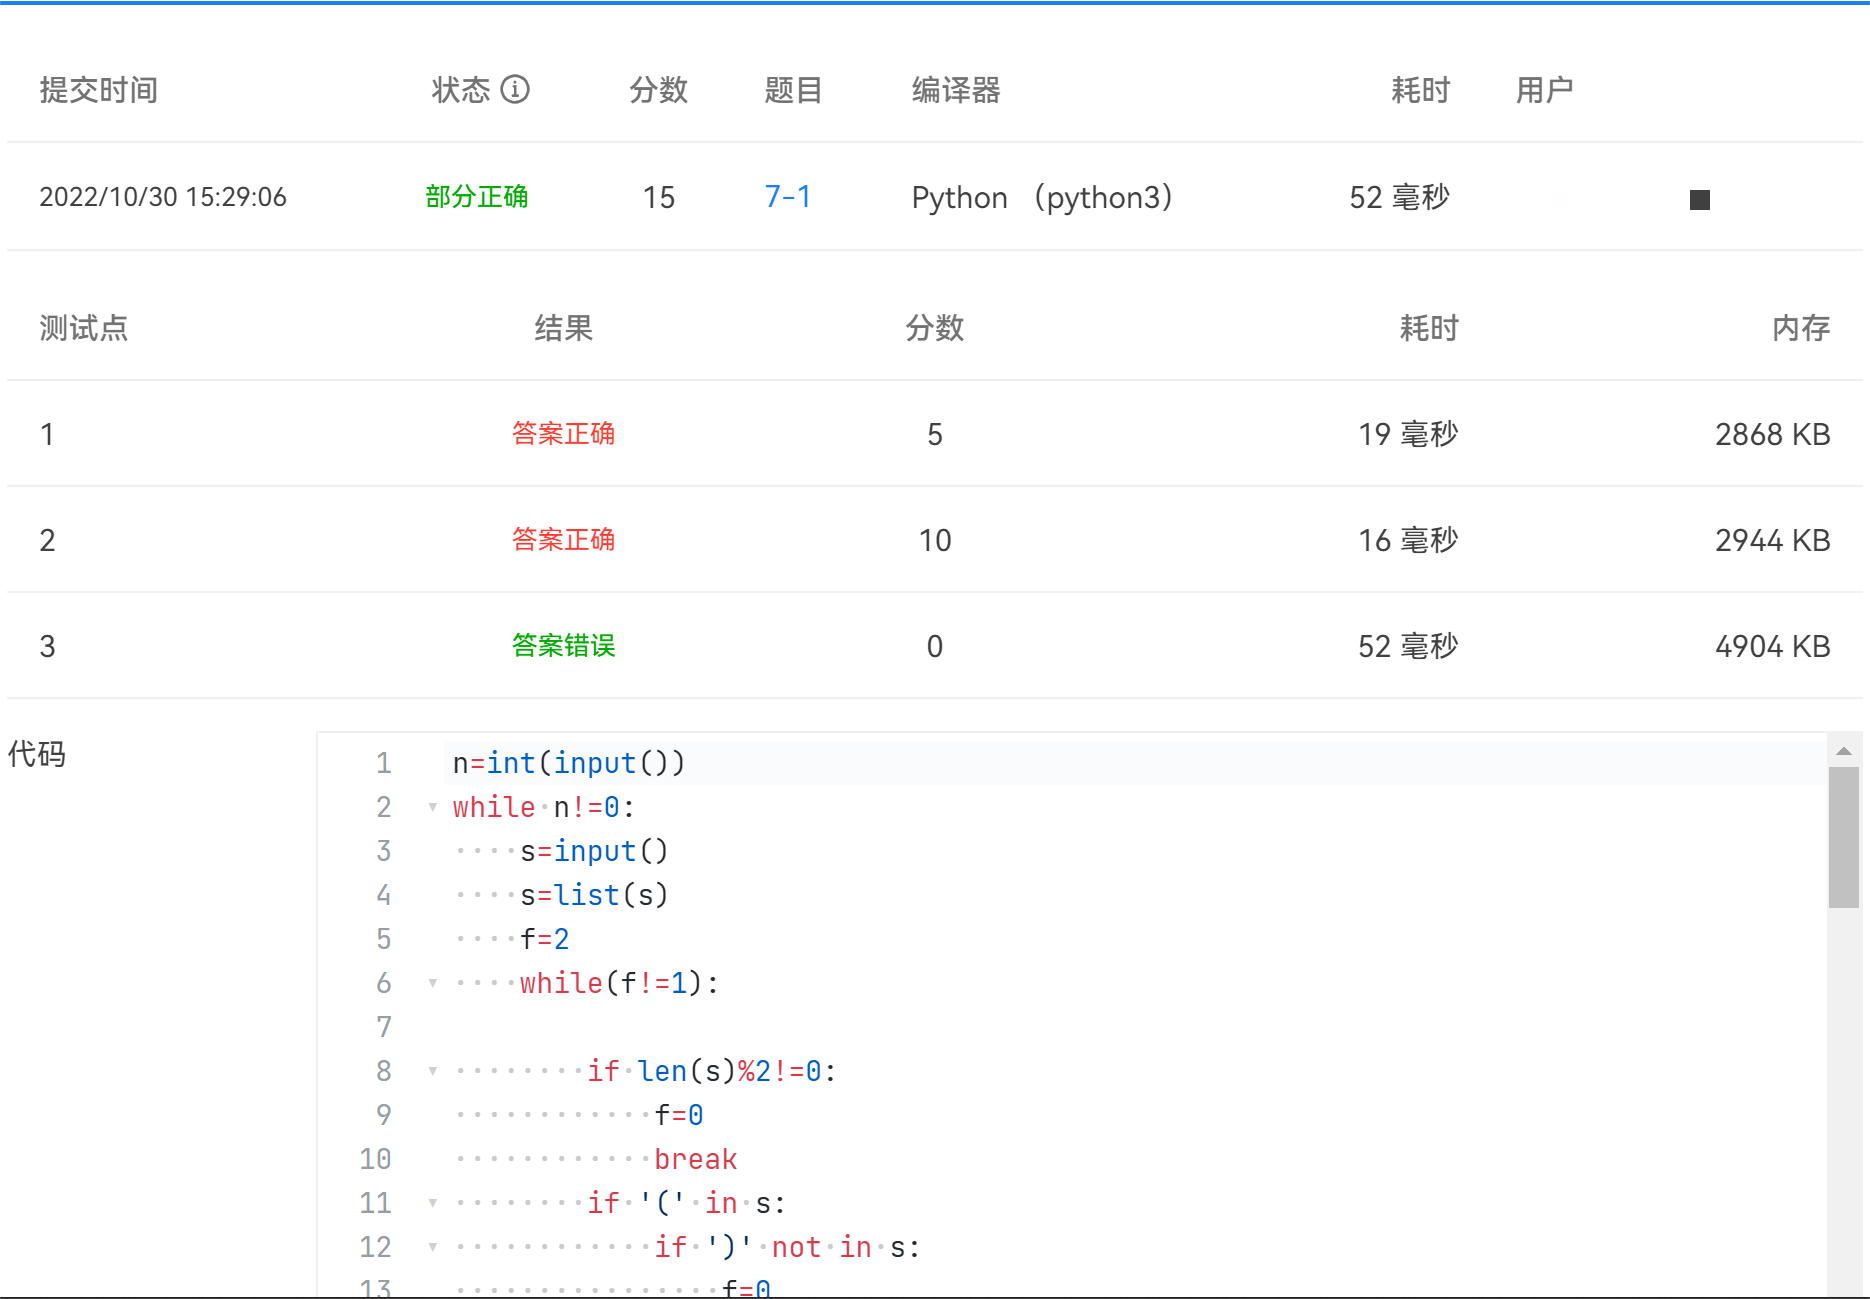
Task: Click score 10 for test point 2
Action: click(935, 540)
